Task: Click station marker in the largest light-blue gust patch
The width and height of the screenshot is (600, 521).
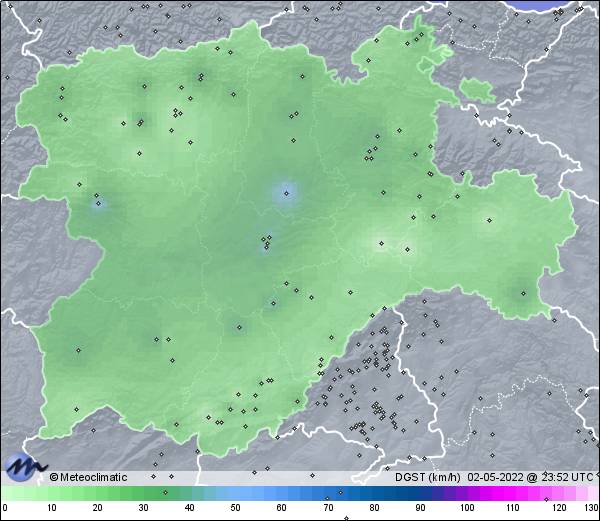Action: click(x=286, y=194)
